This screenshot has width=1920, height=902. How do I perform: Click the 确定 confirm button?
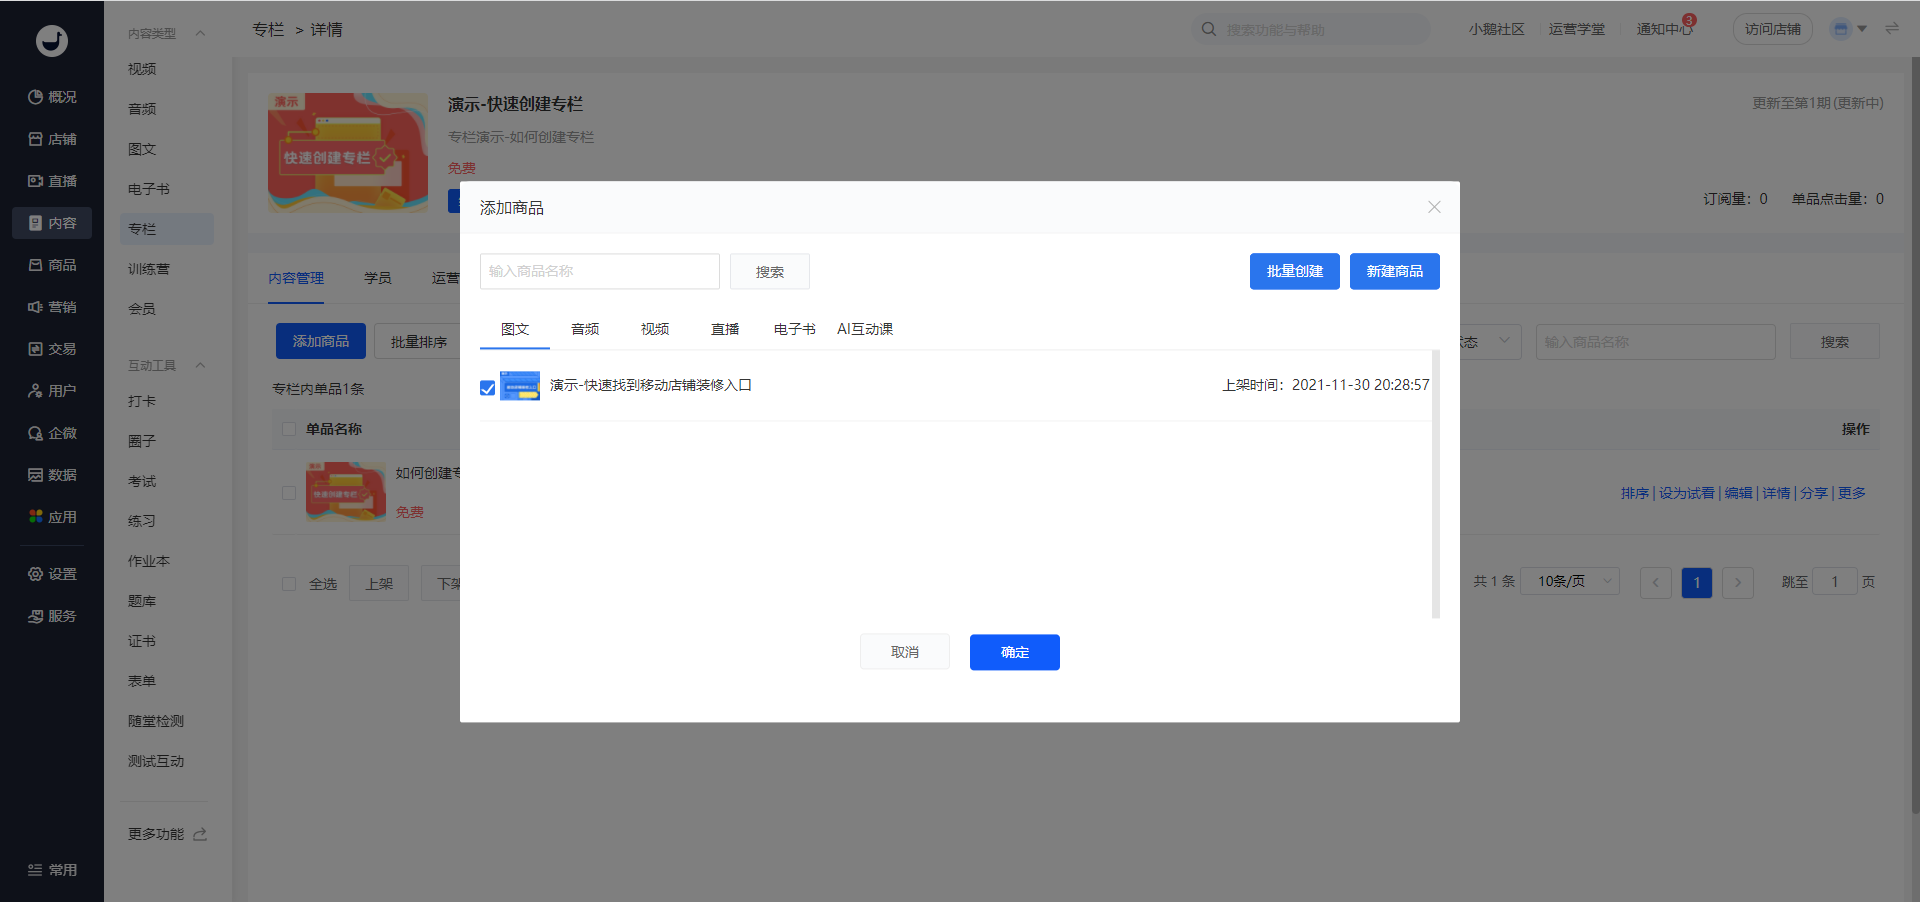coord(1014,652)
